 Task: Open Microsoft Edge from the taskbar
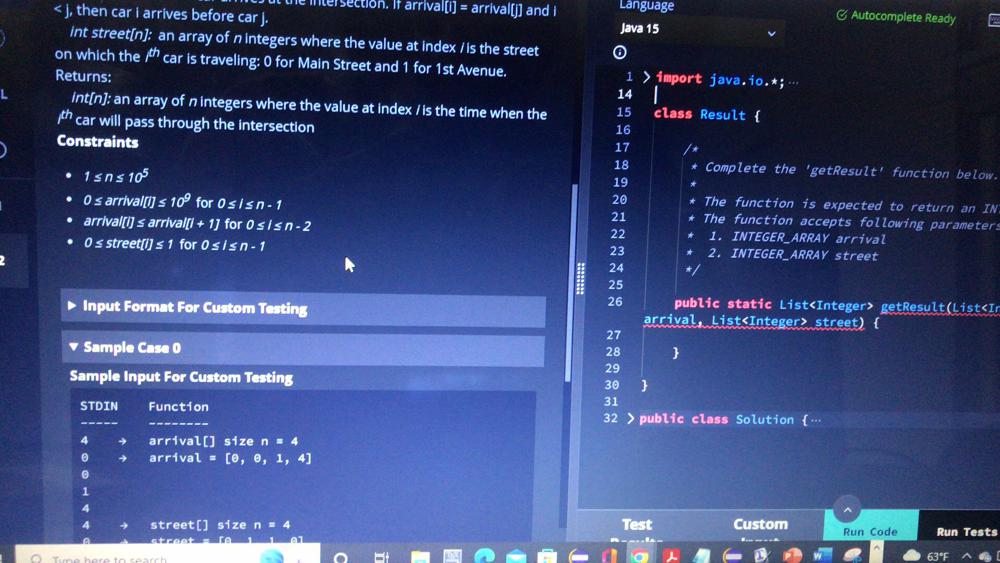[485, 556]
